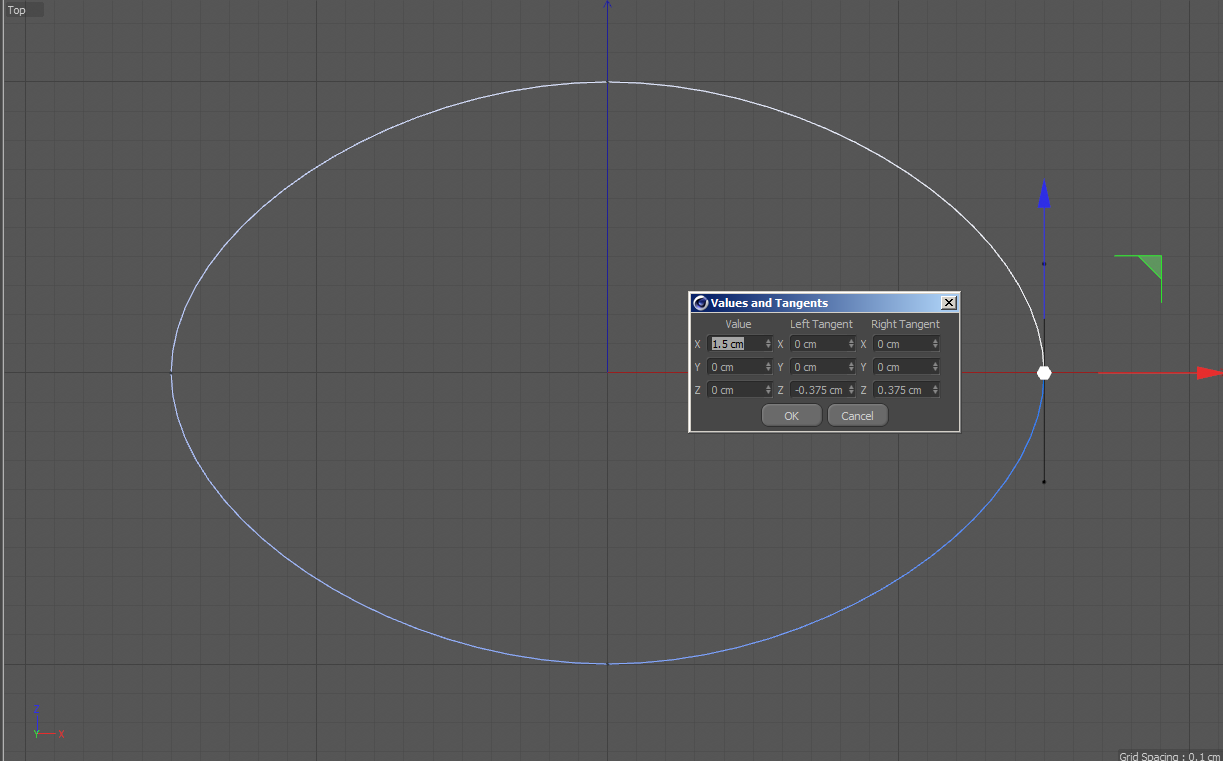Click the Value X stepper arrows
The image size is (1223, 761).
(x=768, y=344)
